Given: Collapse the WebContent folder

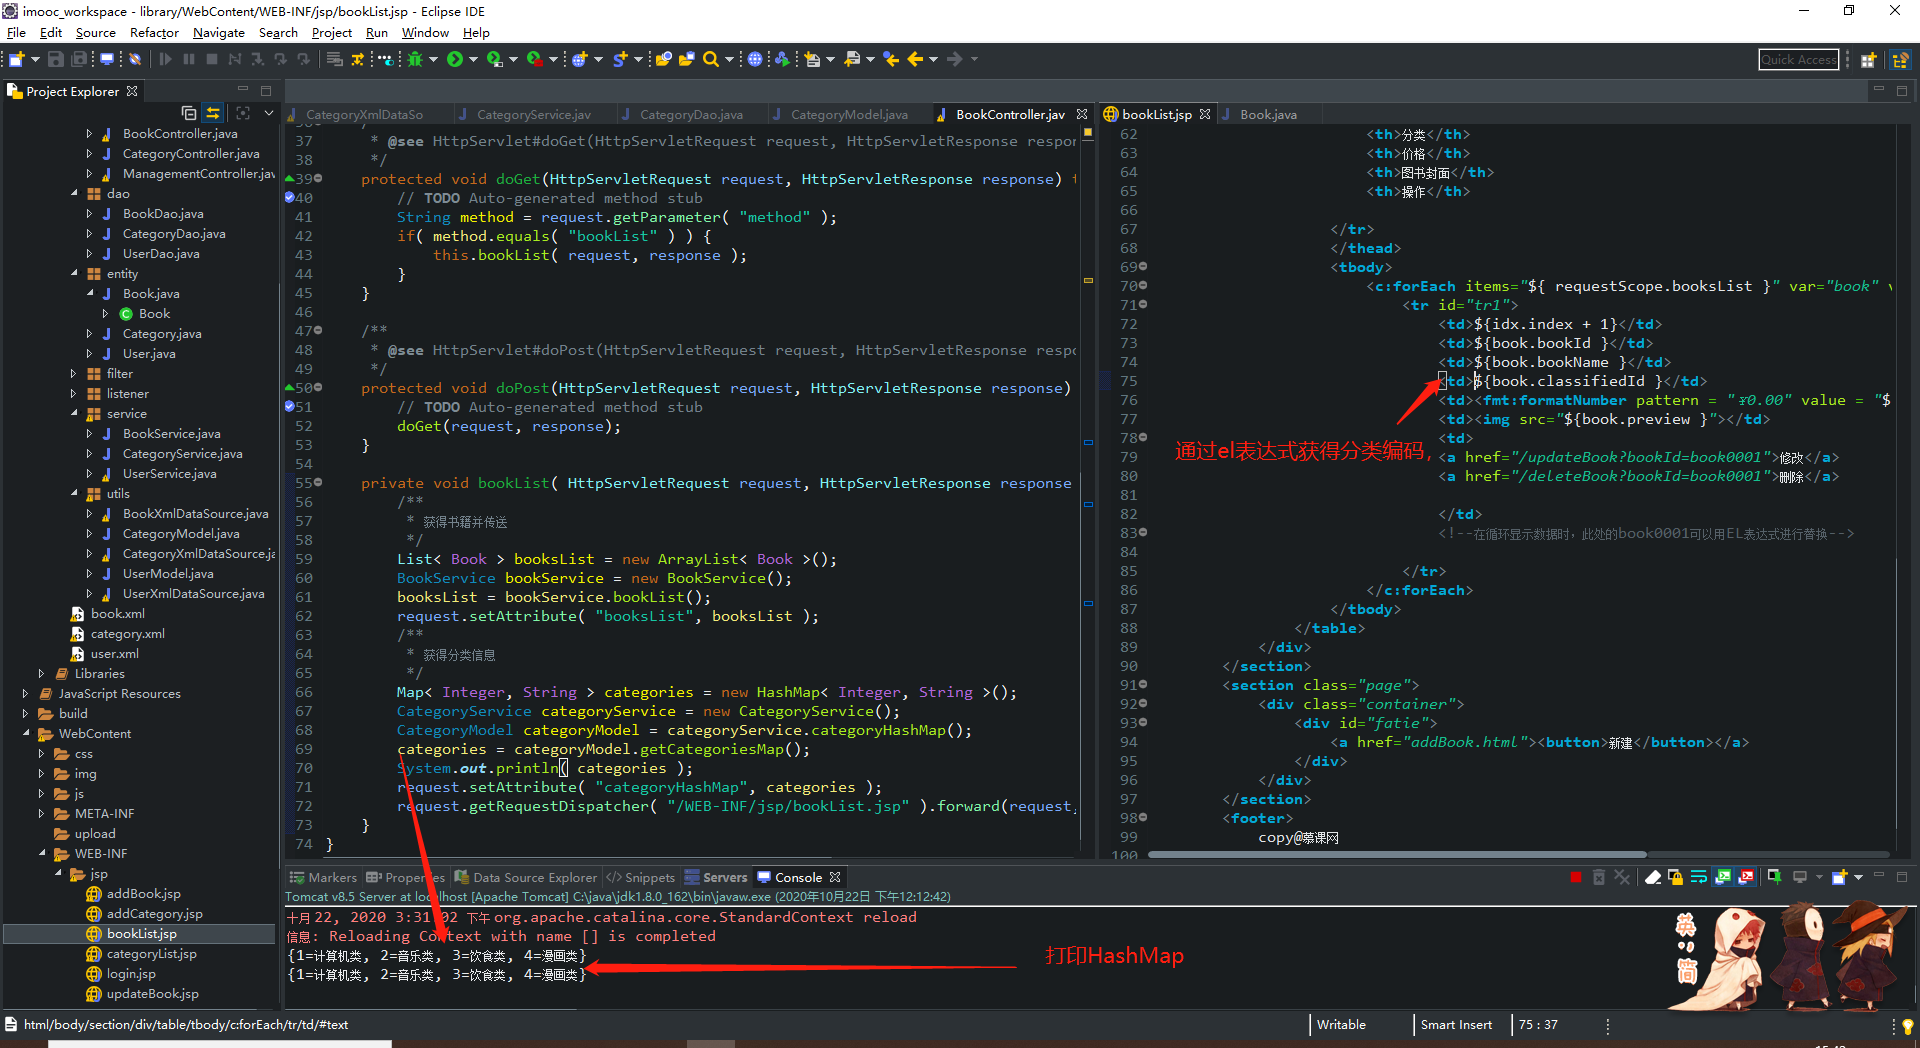Looking at the screenshot, I should click(x=25, y=733).
